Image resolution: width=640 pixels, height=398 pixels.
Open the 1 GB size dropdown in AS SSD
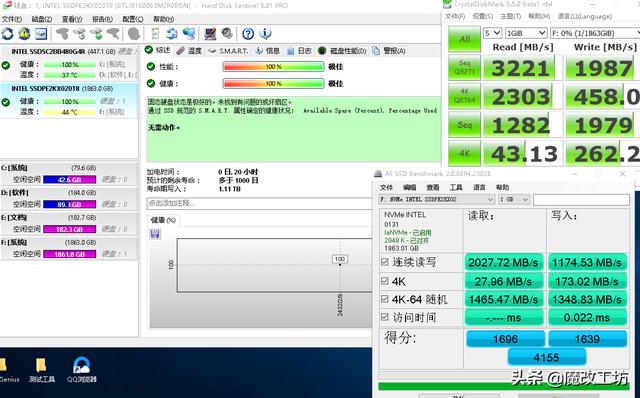pos(514,199)
